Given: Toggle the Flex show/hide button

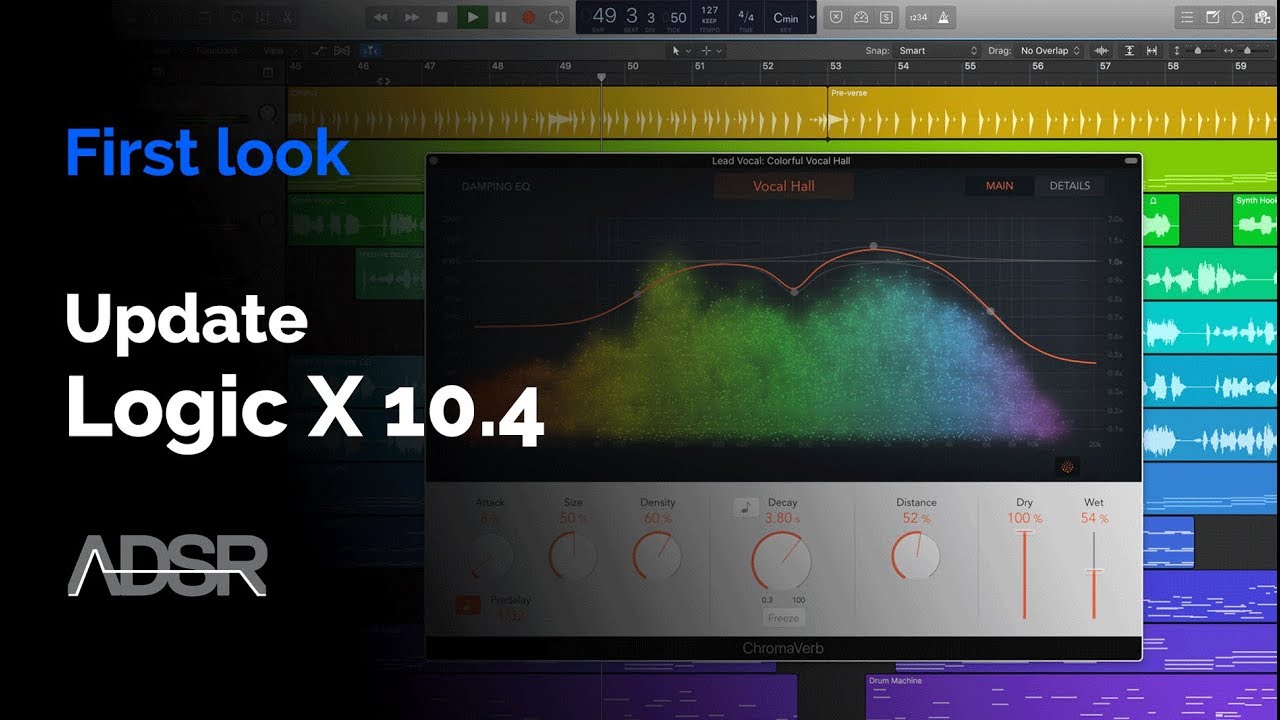Looking at the screenshot, I should click(342, 50).
